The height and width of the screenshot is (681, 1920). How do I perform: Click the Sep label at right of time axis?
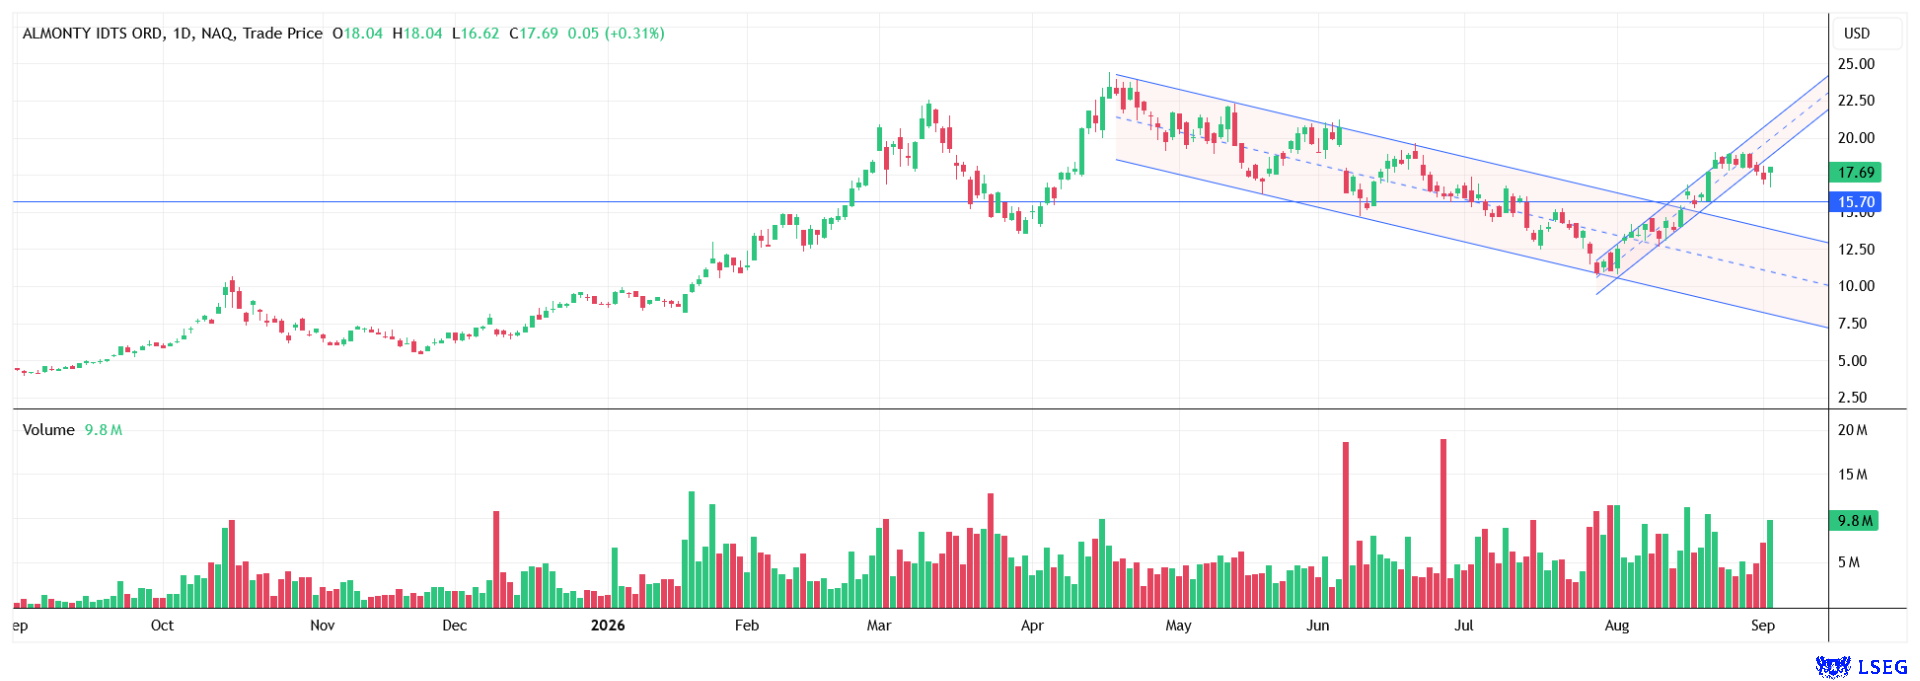[1763, 625]
